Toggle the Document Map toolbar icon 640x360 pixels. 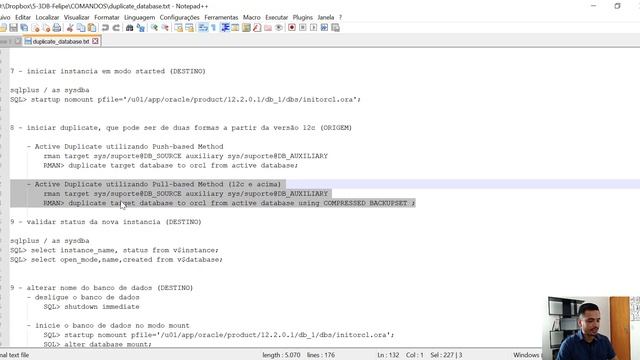point(246,28)
